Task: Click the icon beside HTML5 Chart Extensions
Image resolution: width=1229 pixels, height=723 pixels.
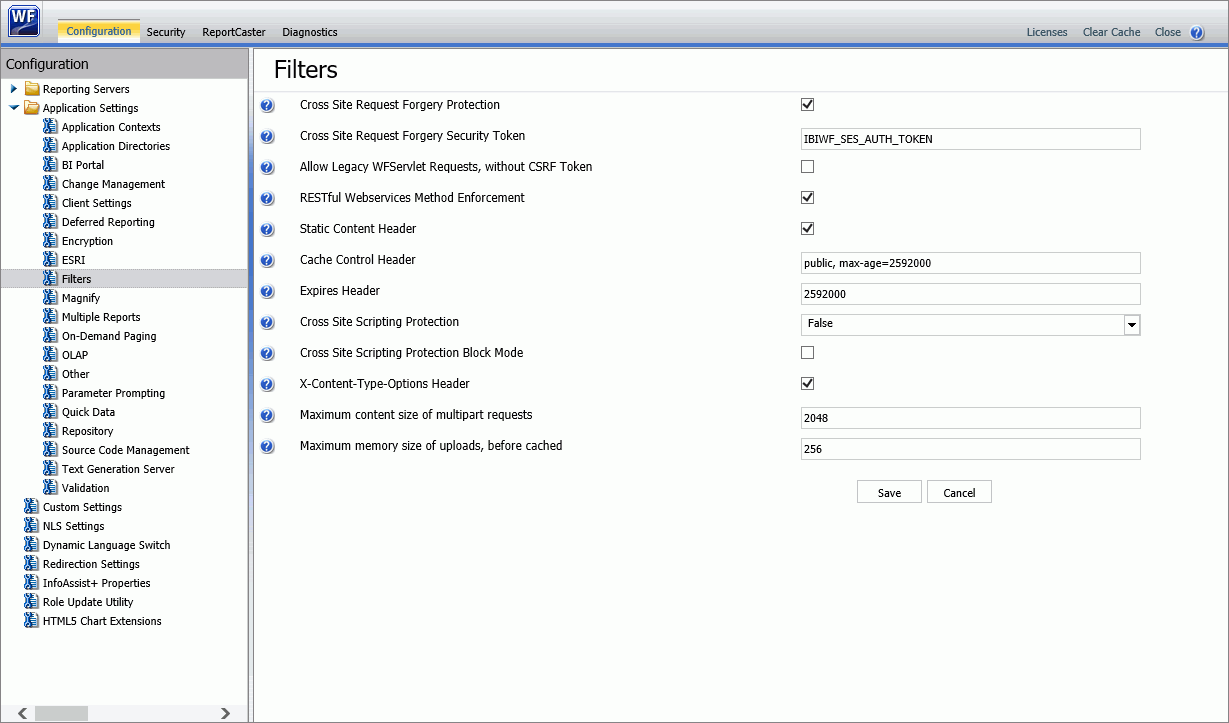Action: [x=31, y=621]
